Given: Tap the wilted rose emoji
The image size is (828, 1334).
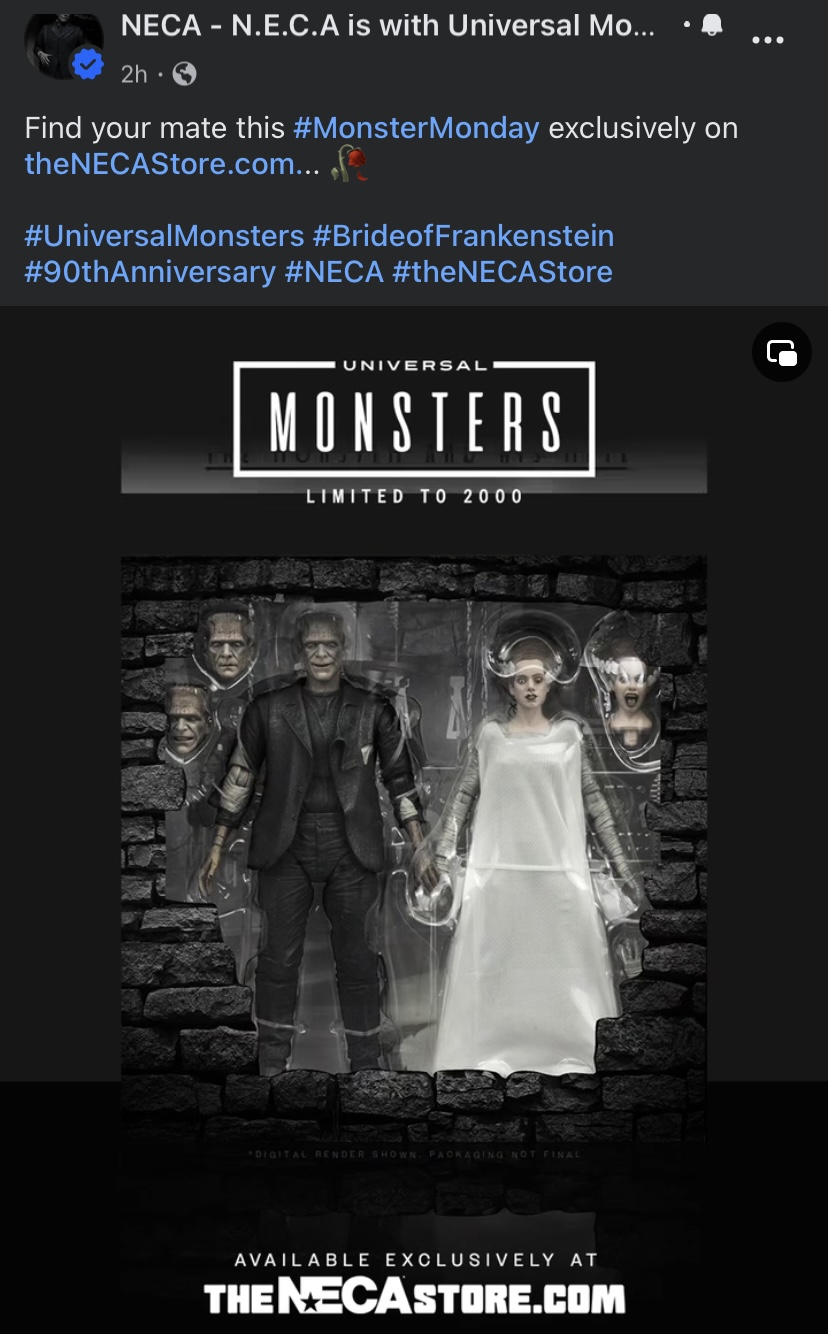Looking at the screenshot, I should click(350, 163).
